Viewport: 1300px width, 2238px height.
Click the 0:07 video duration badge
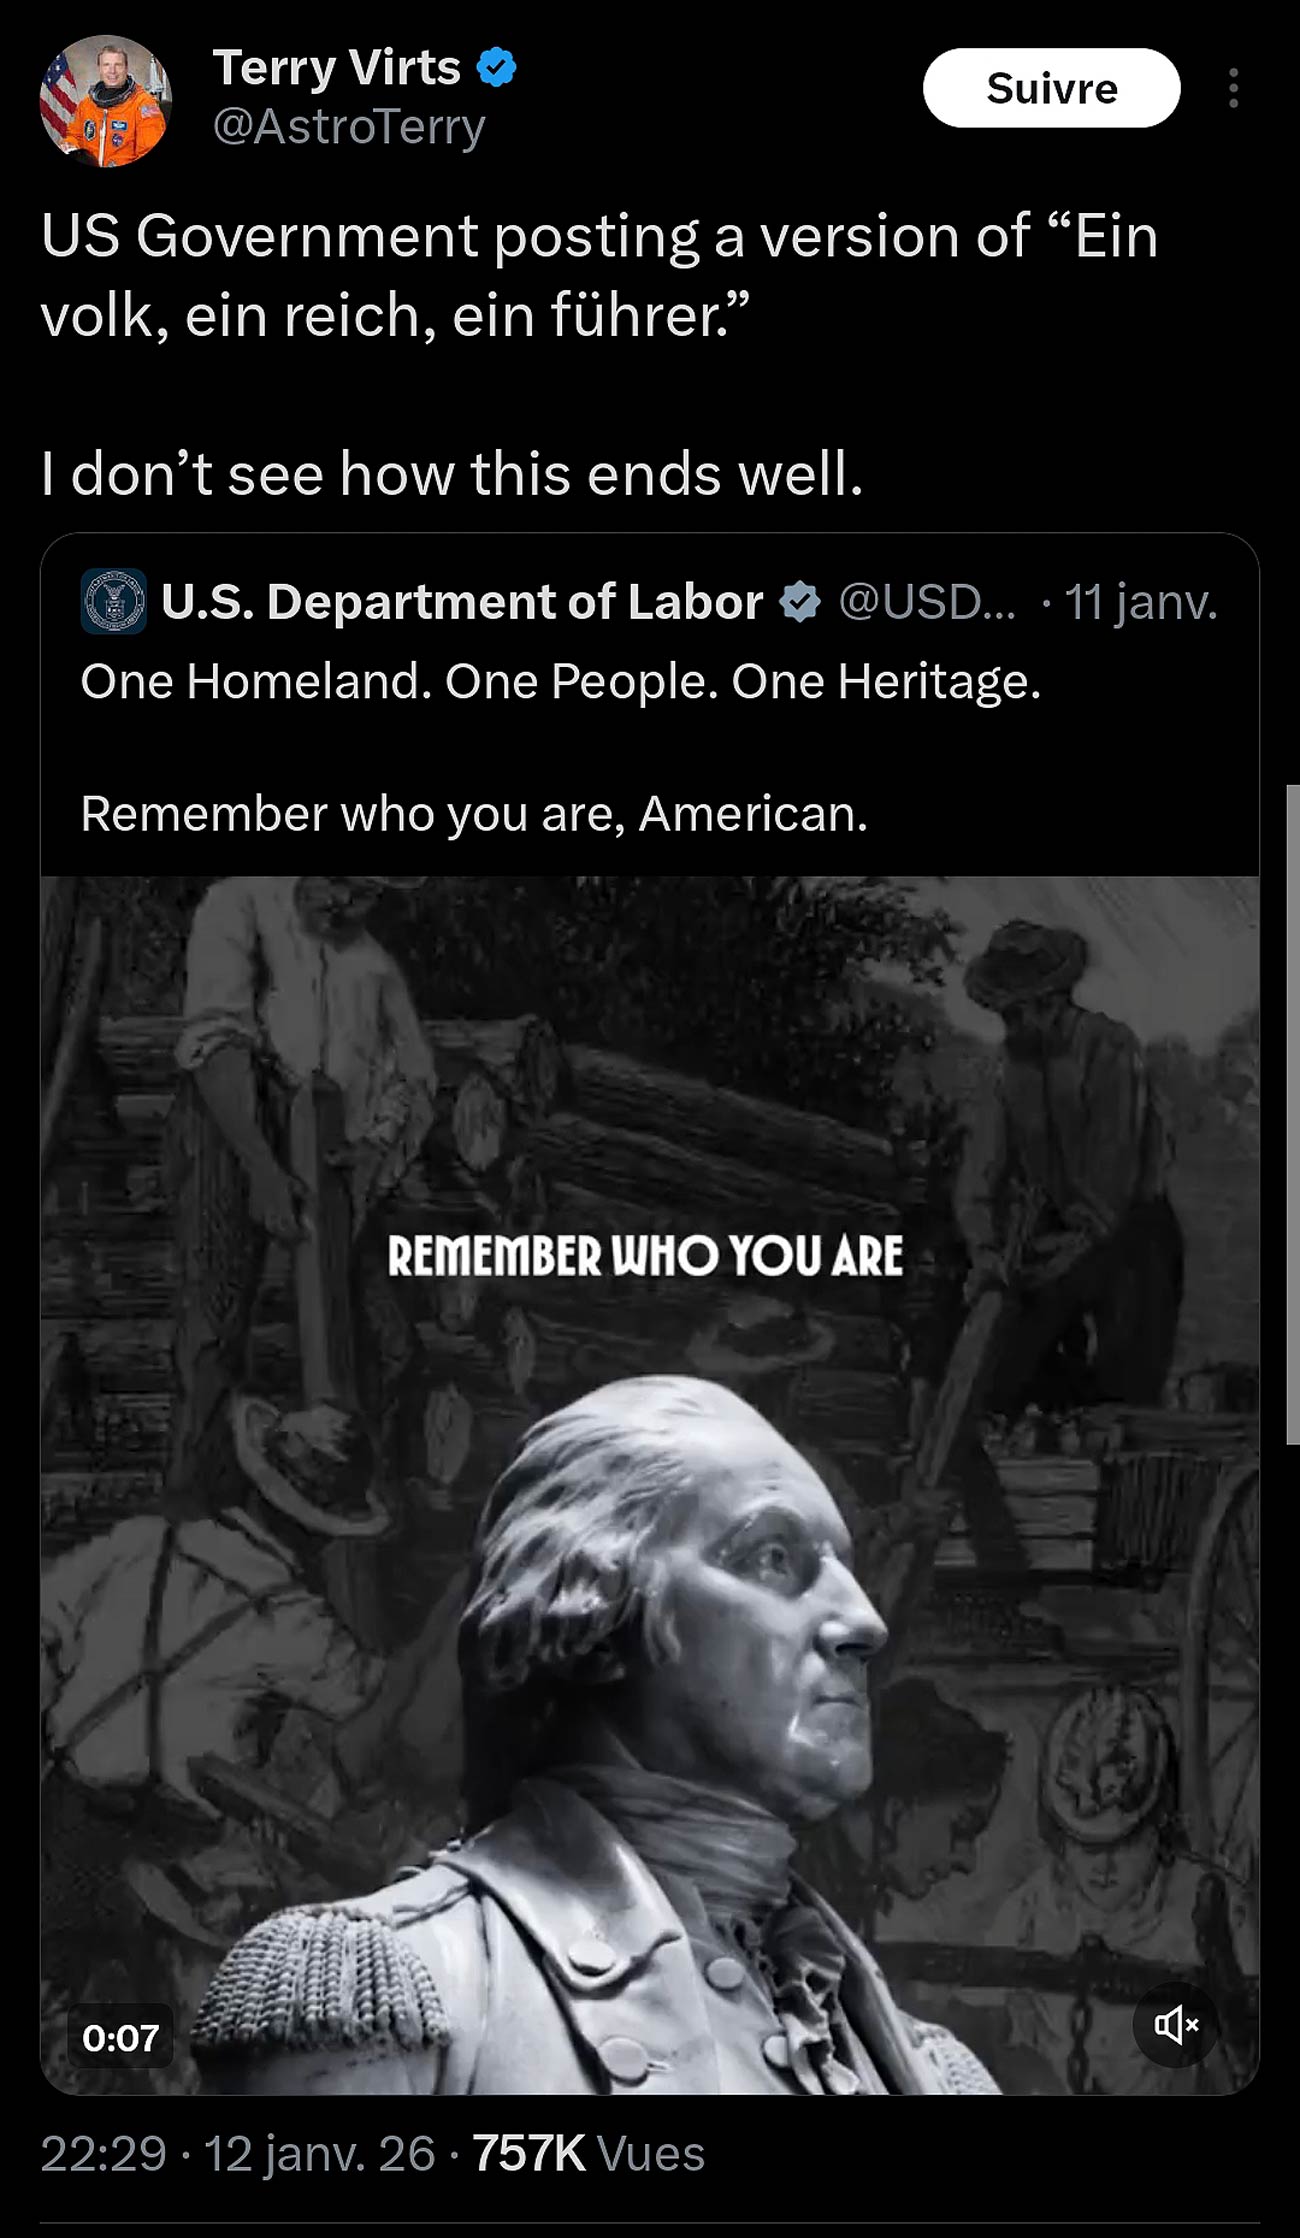click(x=121, y=2037)
